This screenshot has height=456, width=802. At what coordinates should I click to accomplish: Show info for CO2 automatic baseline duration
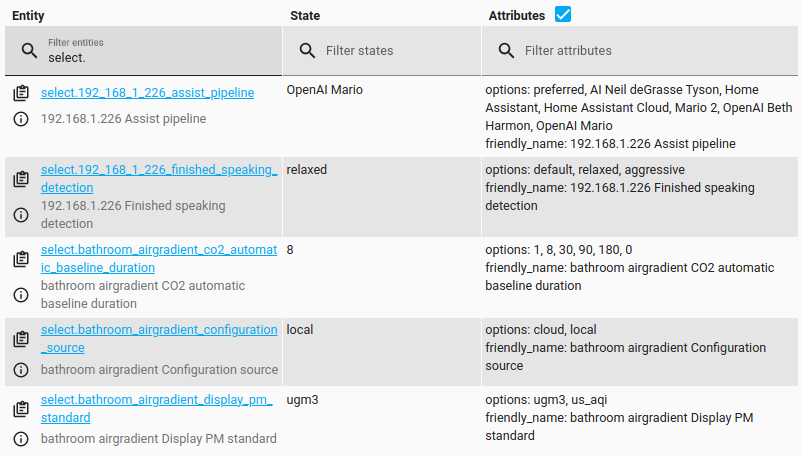click(21, 295)
